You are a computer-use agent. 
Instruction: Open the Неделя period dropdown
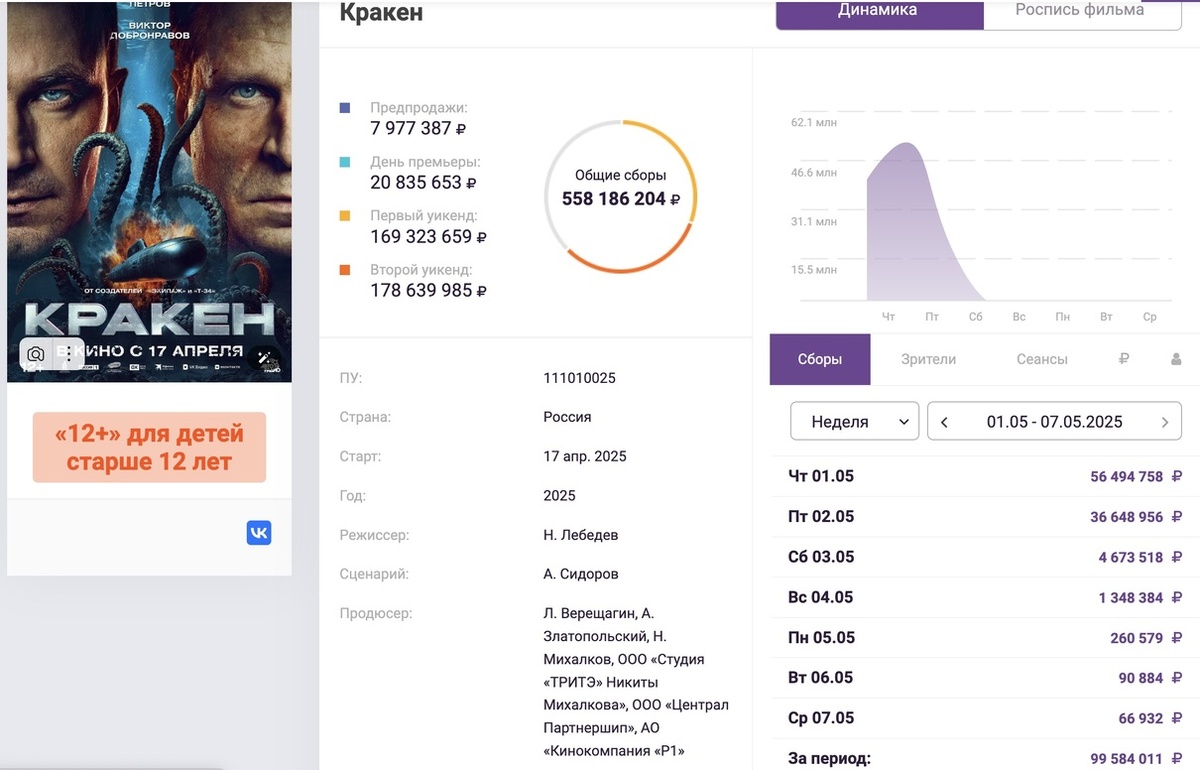(x=854, y=421)
